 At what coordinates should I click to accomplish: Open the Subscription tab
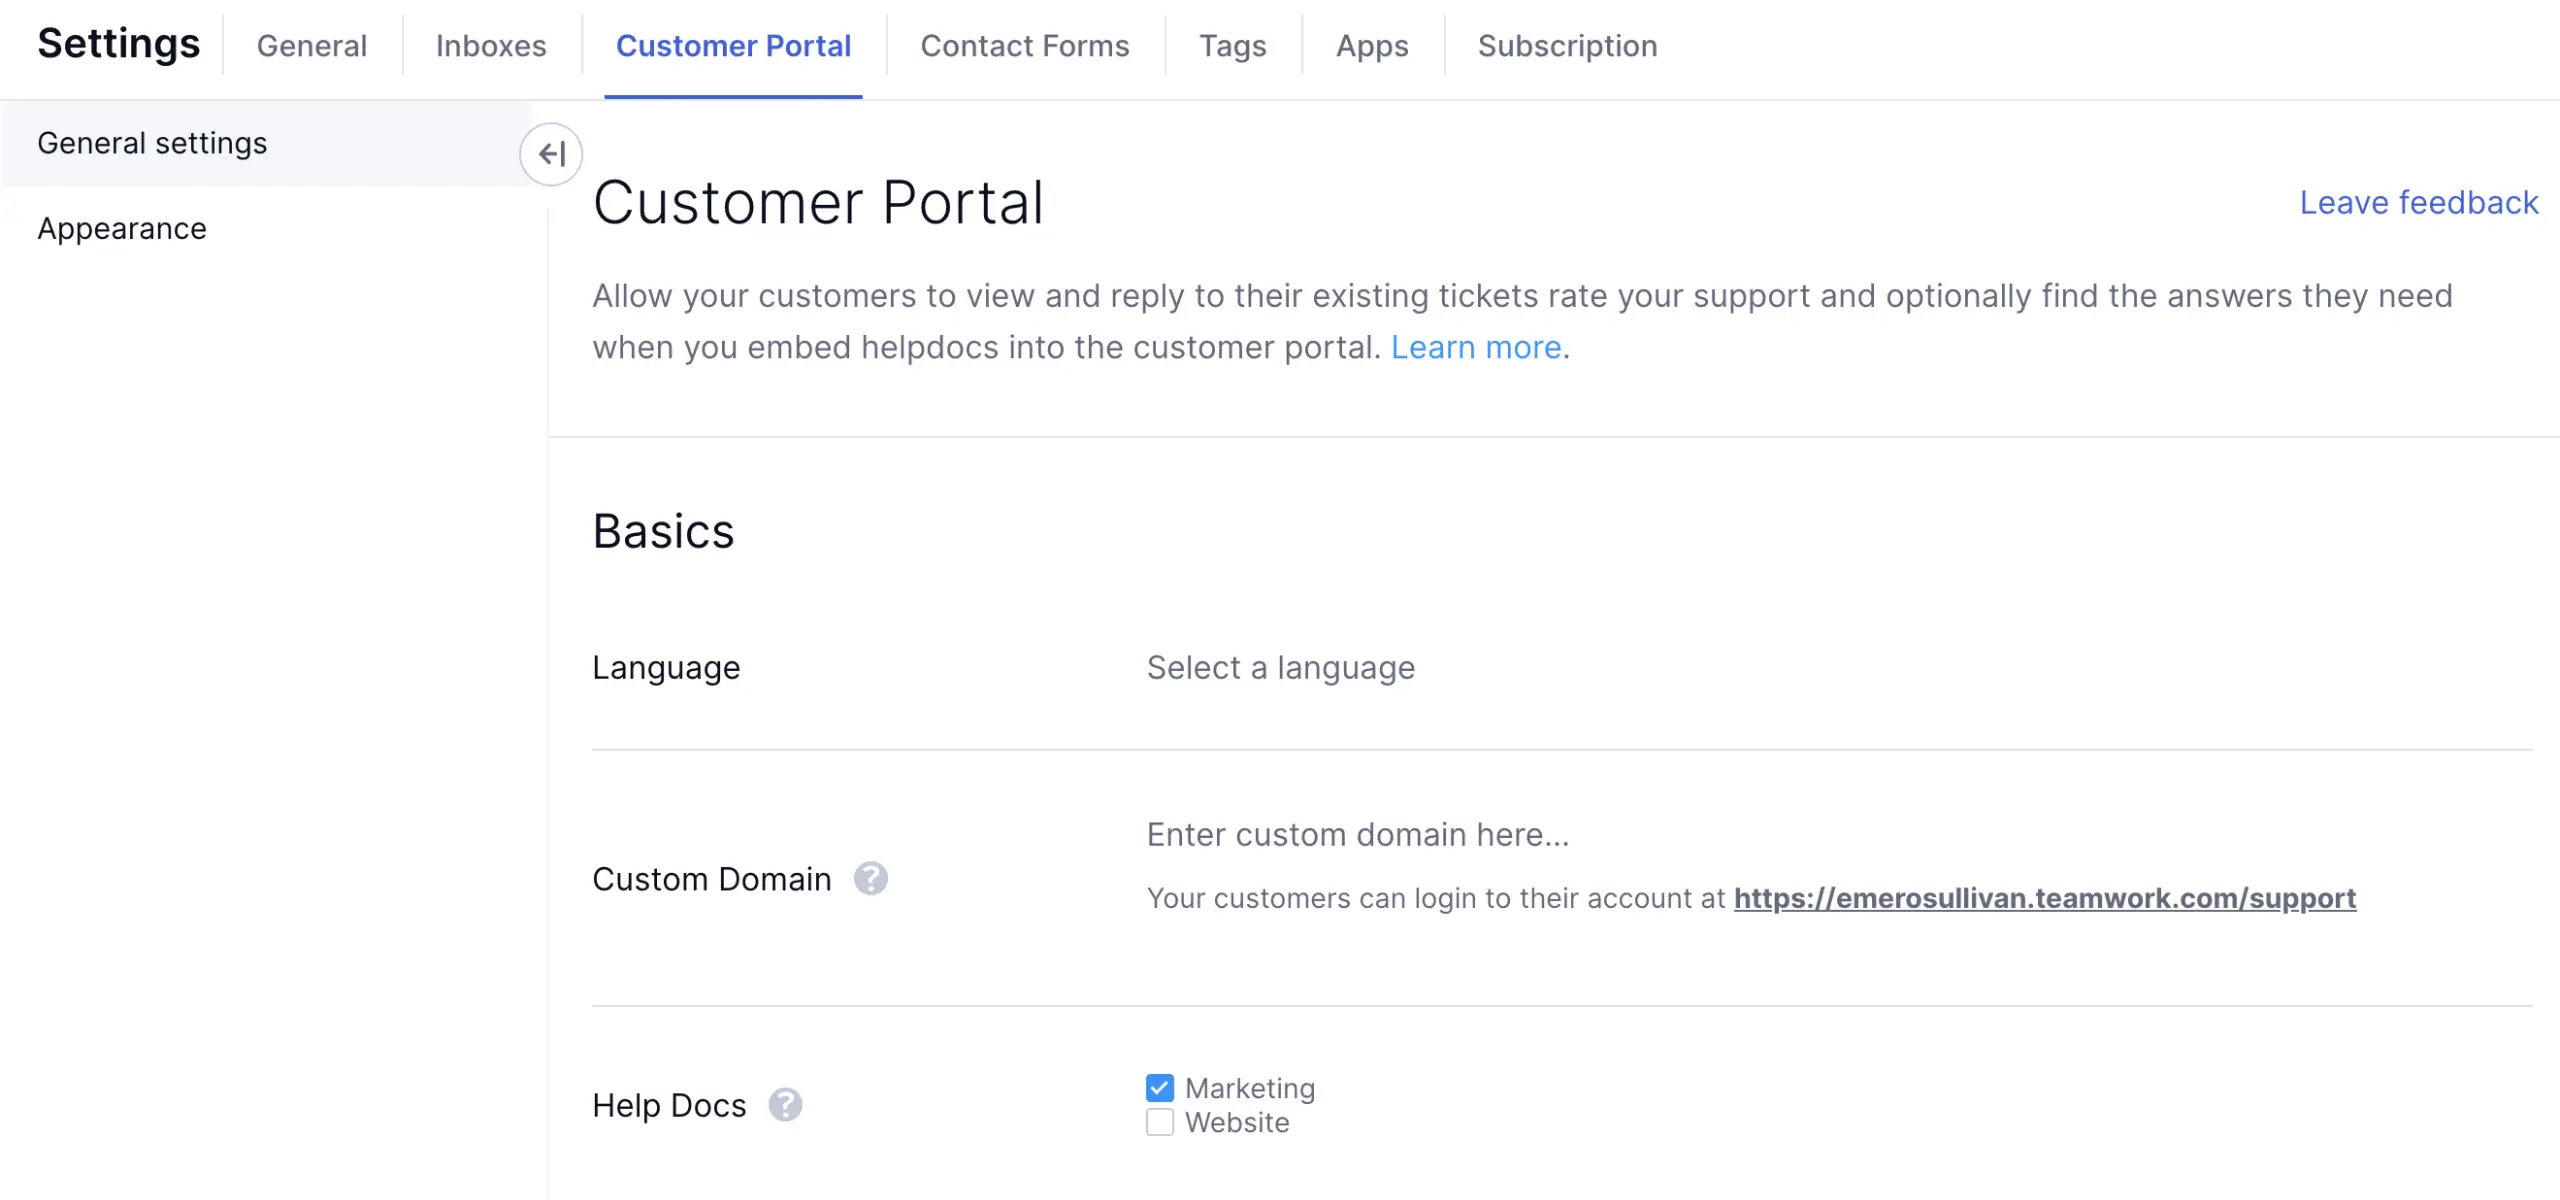coord(1567,46)
